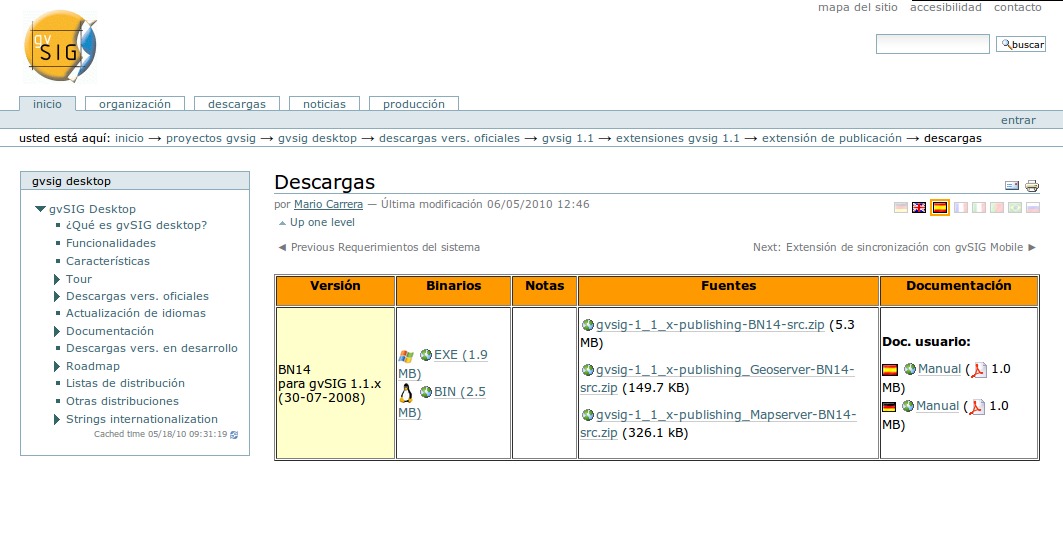Expand the Roadmap sidebar arrow

click(57, 366)
